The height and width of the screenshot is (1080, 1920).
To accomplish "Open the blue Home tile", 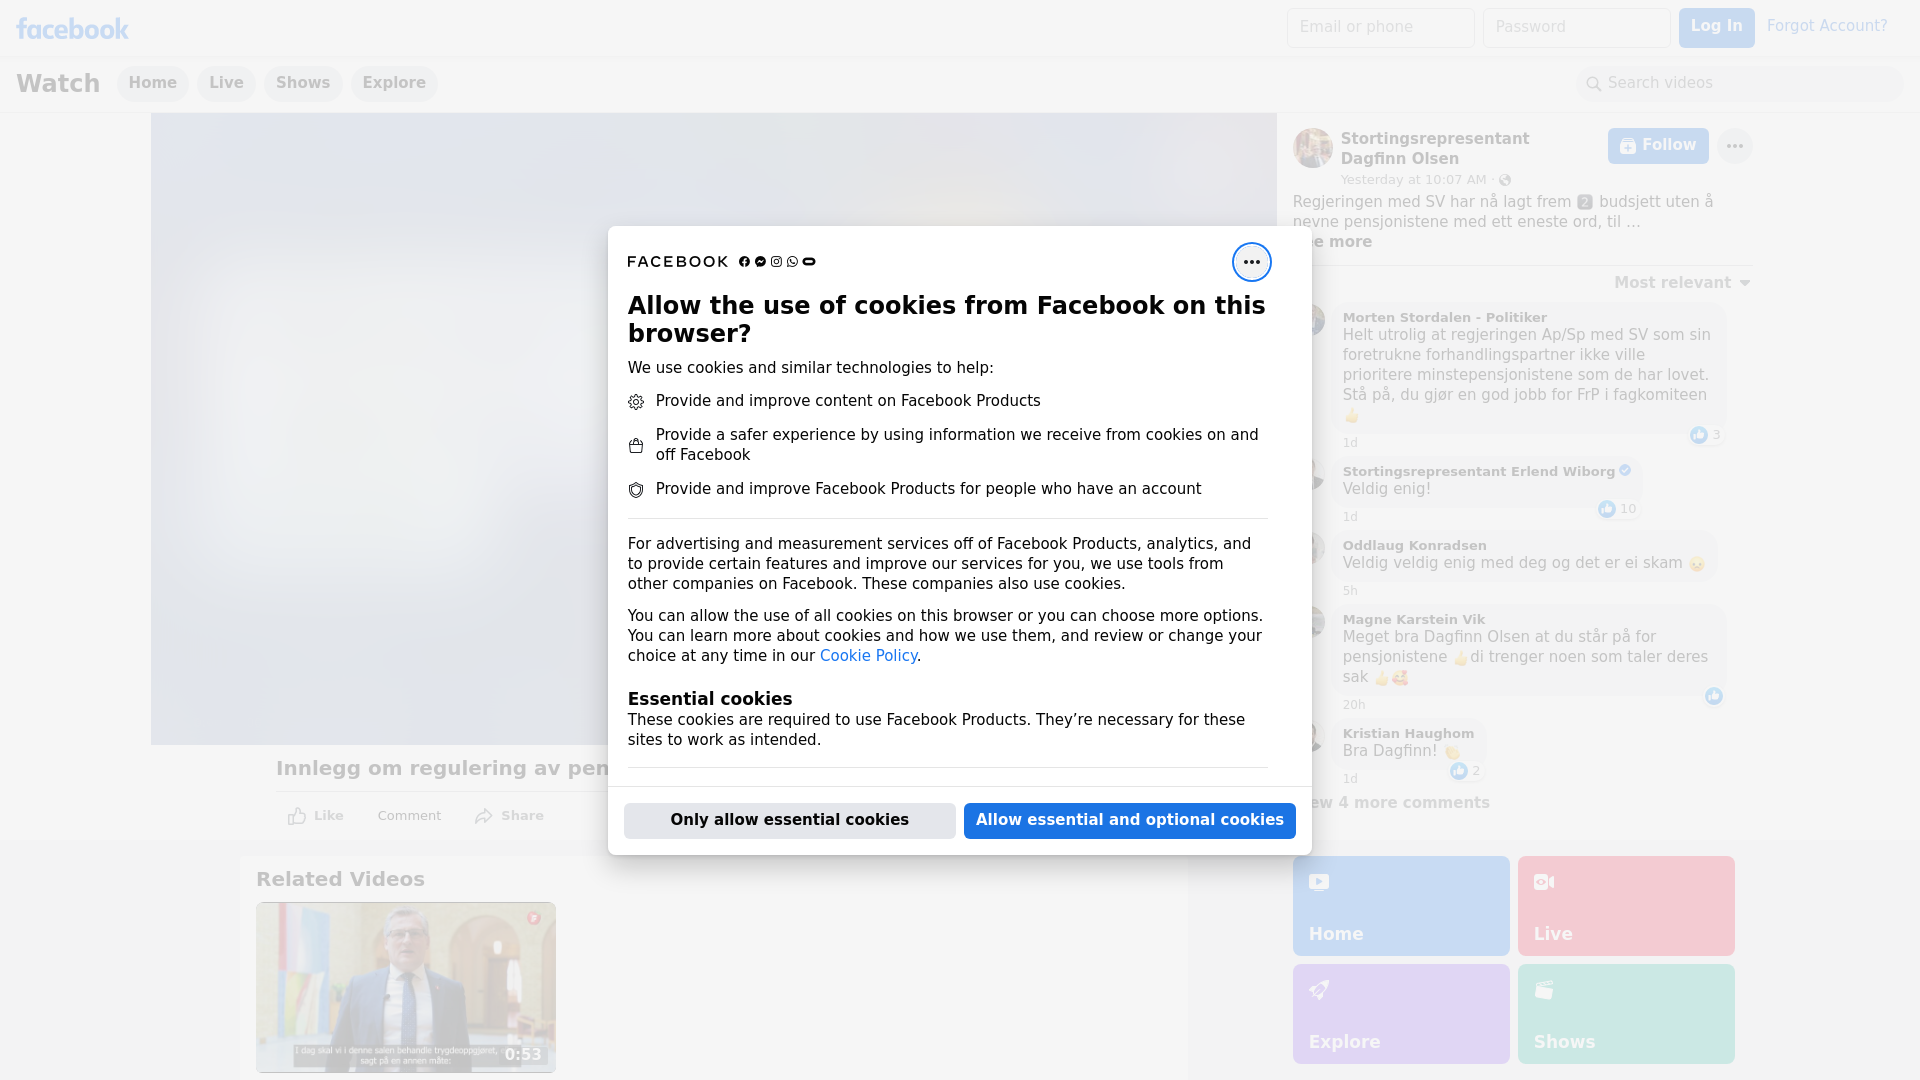I will click(1401, 906).
